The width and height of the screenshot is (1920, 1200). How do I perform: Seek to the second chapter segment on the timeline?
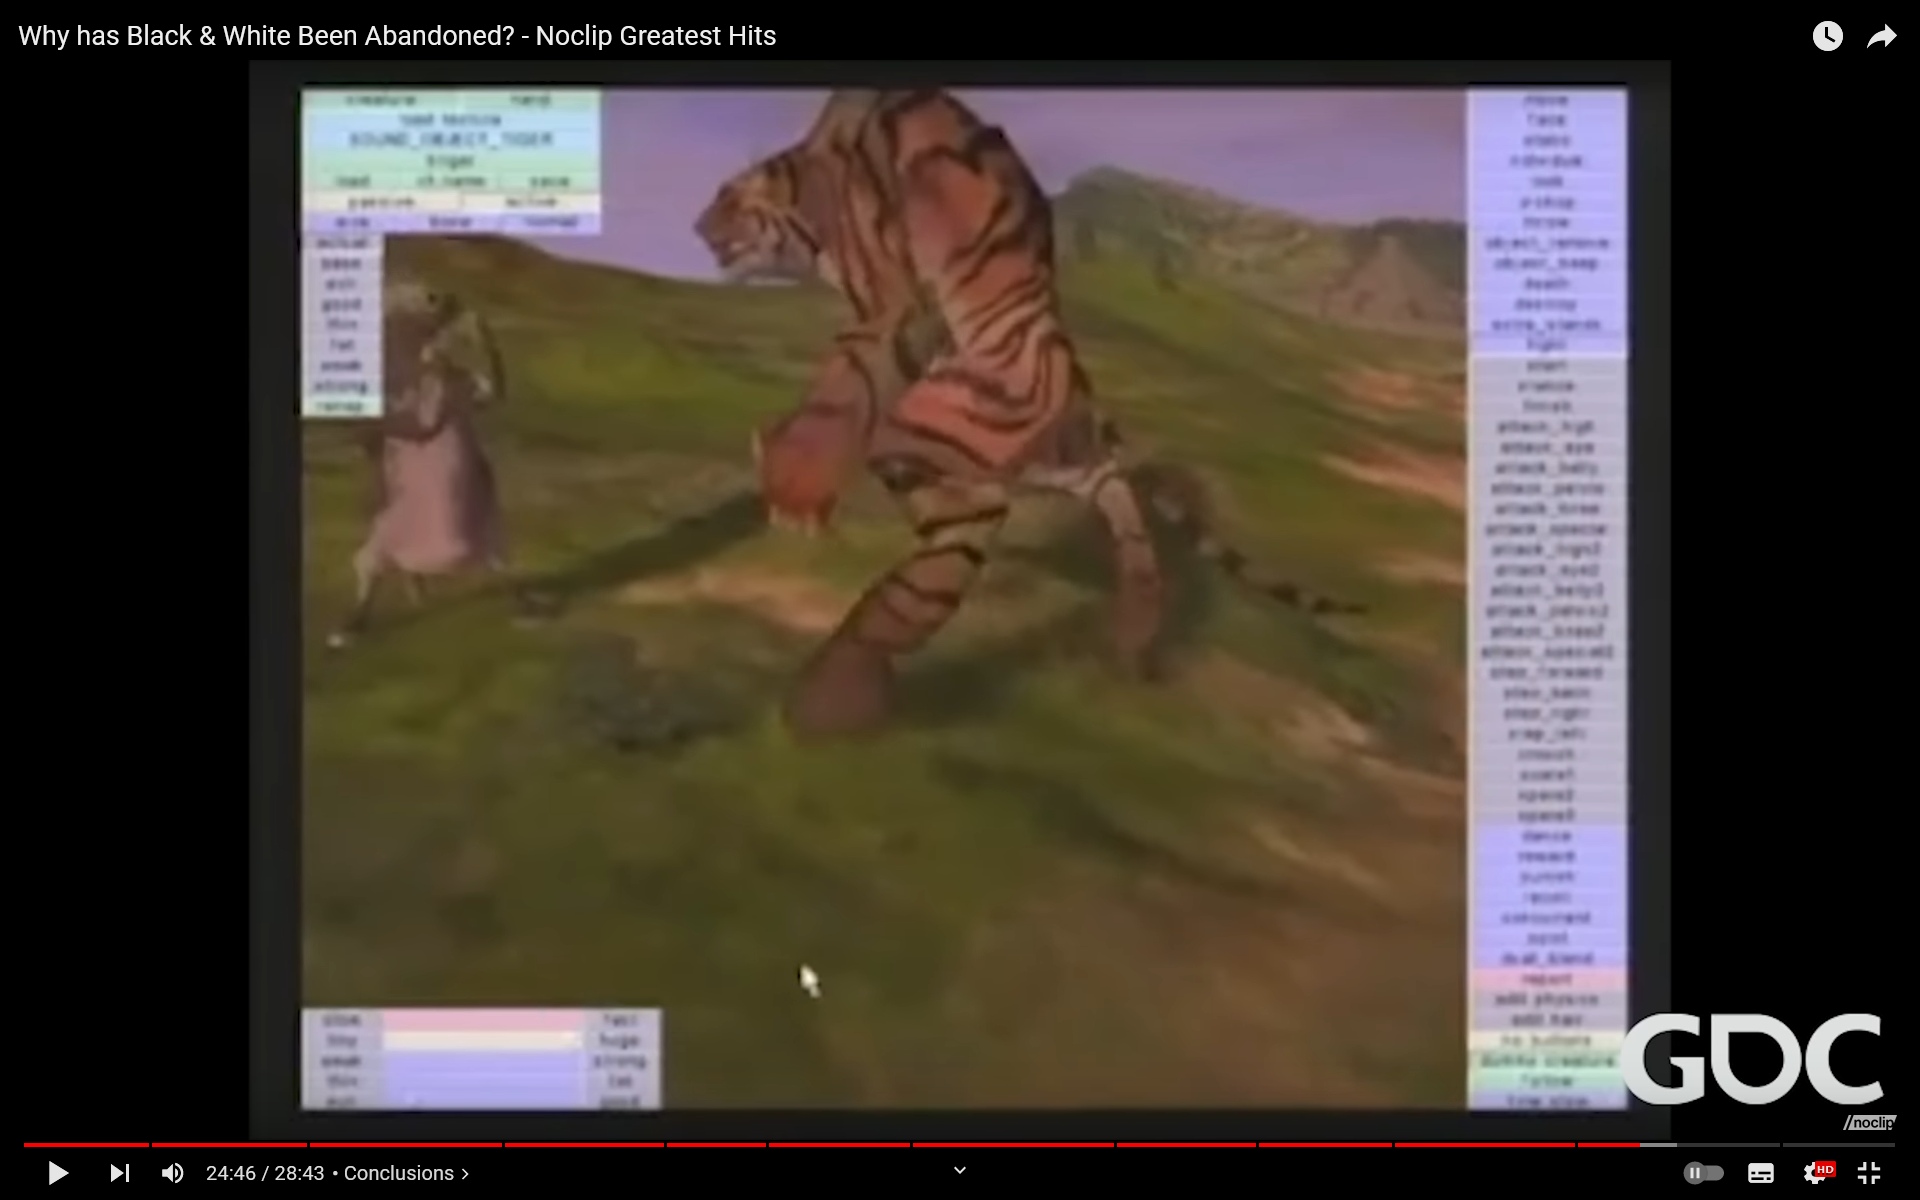(228, 1144)
